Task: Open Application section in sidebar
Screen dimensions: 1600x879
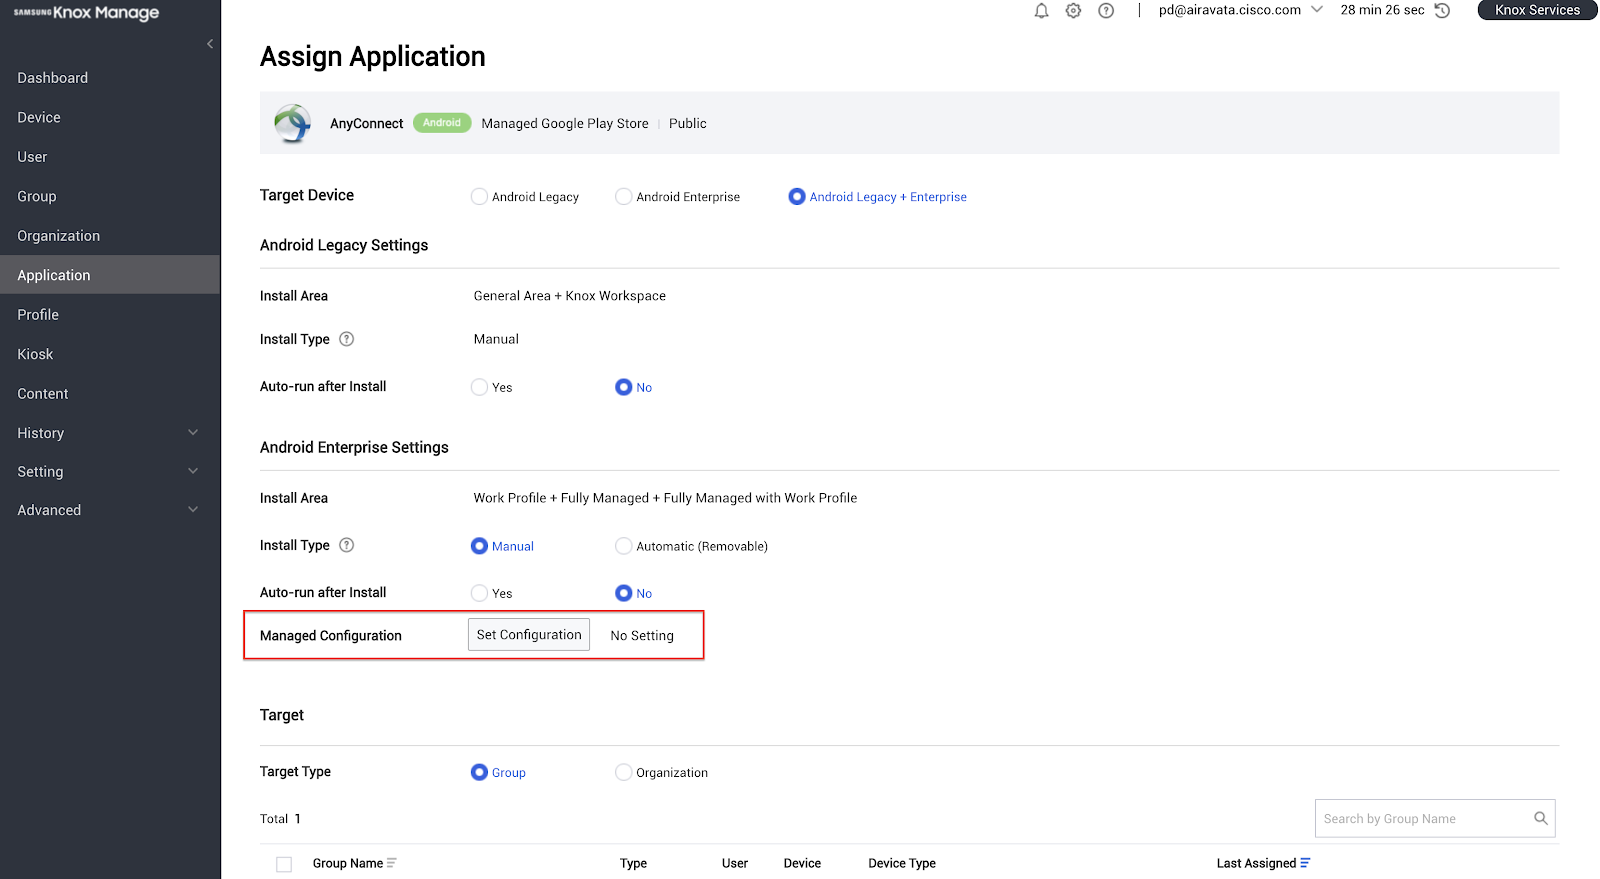Action: pyautogui.click(x=110, y=275)
